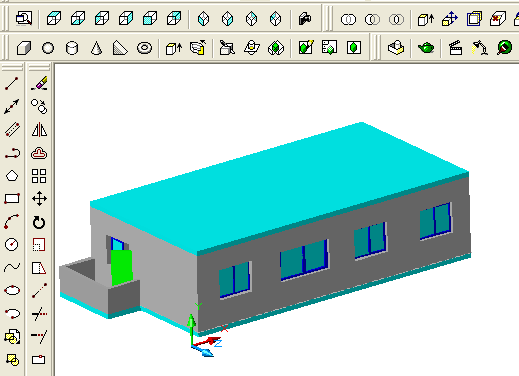Select the Rectangle draw tool
This screenshot has width=519, height=376.
(x=12, y=199)
